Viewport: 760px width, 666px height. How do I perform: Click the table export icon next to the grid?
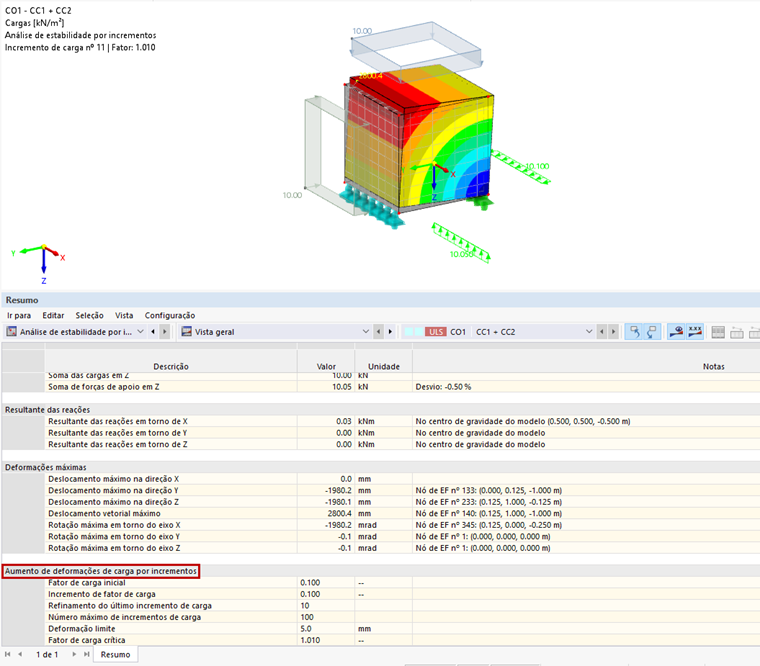[x=737, y=332]
